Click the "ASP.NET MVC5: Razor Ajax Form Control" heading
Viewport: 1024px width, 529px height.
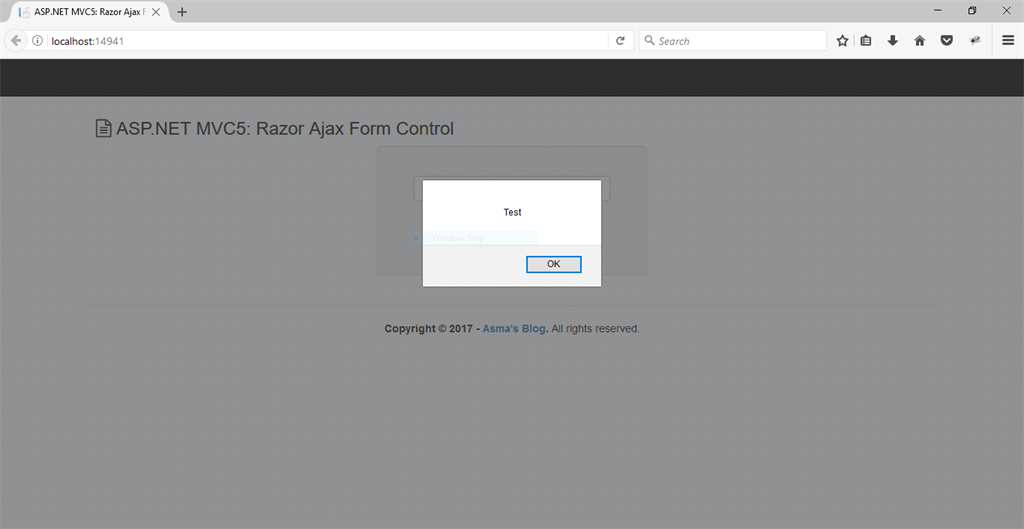point(285,129)
